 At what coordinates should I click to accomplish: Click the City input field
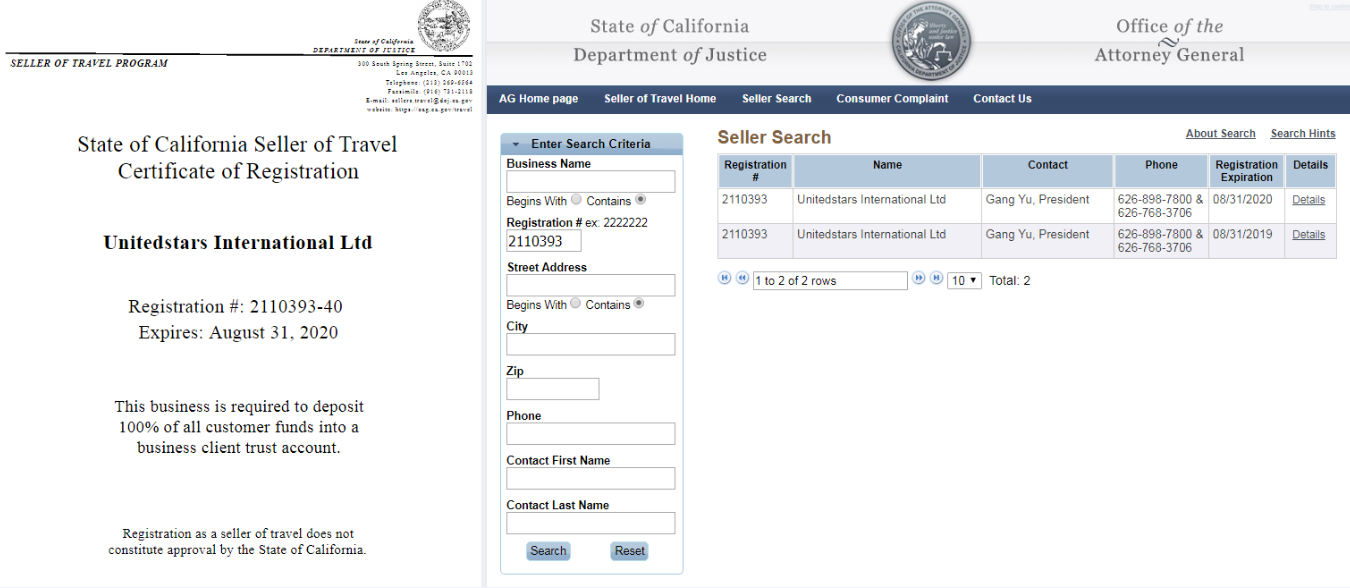(591, 345)
